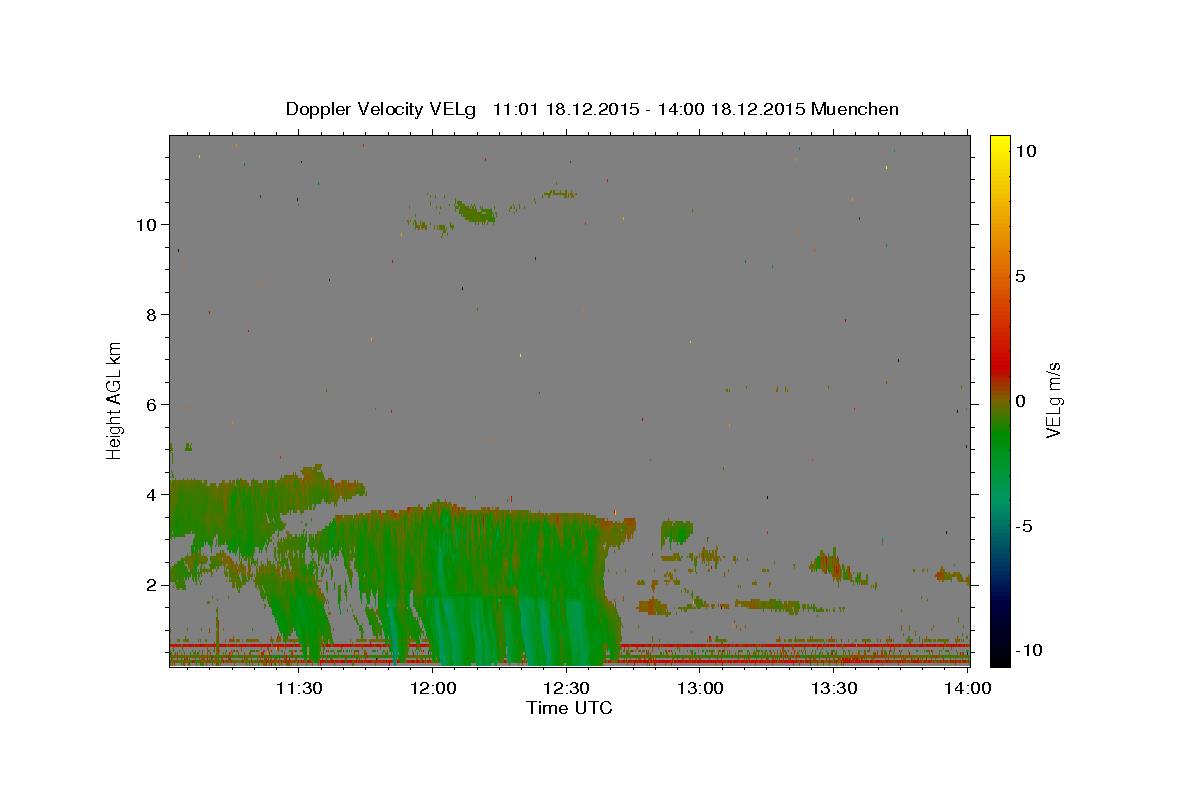This screenshot has height=800, width=1200.
Task: Select the 13:00 time tick label
Action: click(700, 688)
